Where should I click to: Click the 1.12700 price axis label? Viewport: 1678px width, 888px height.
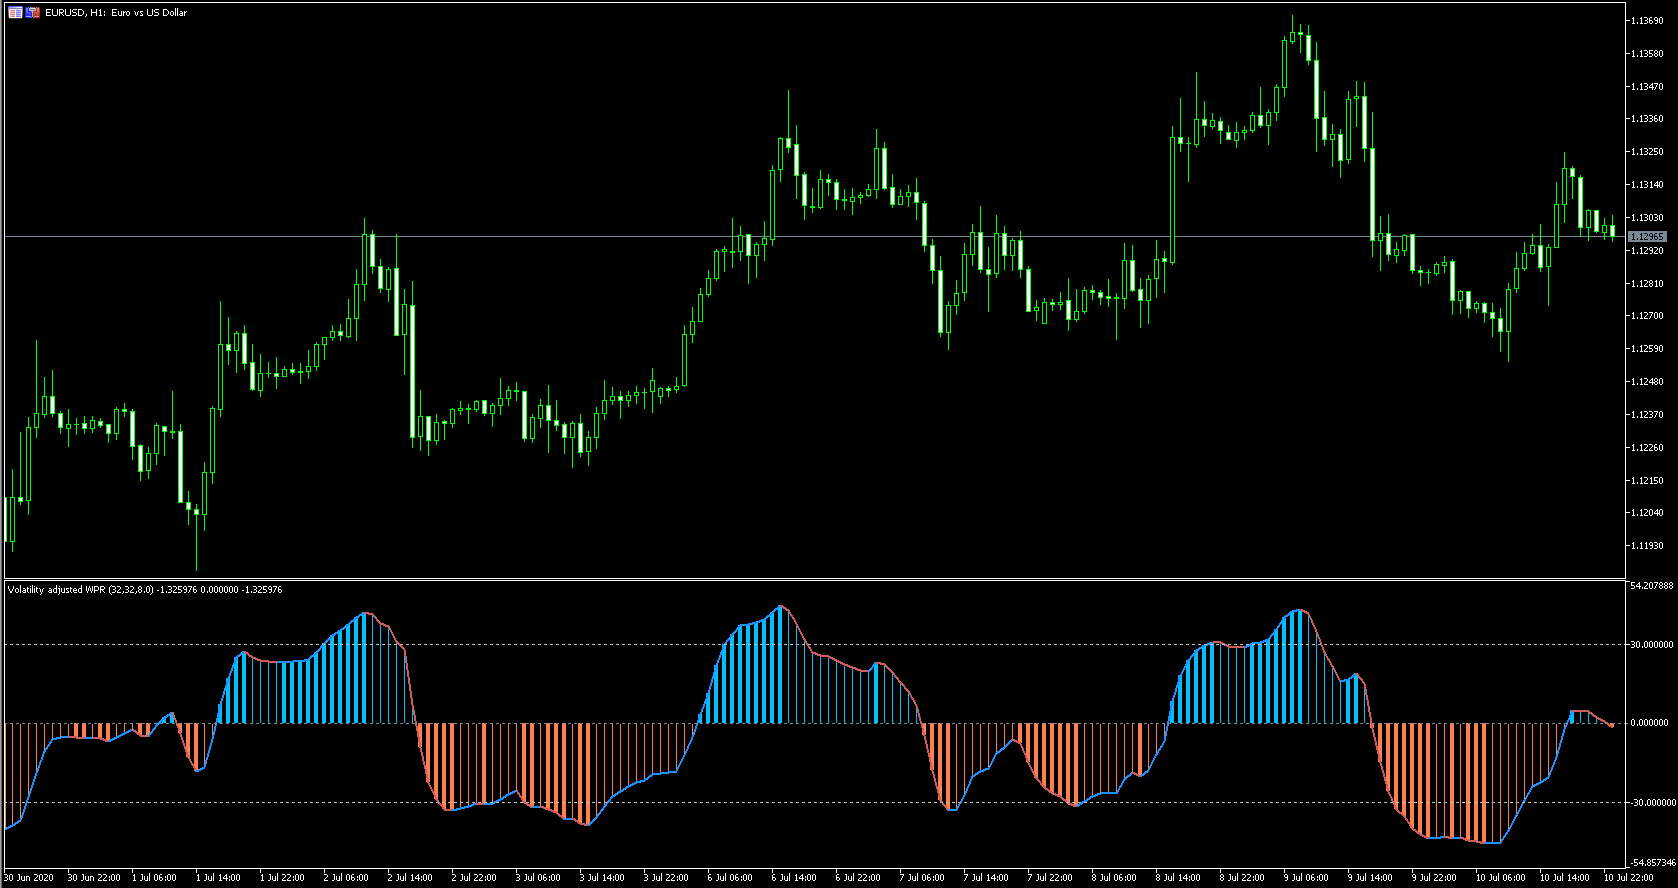click(x=1647, y=316)
